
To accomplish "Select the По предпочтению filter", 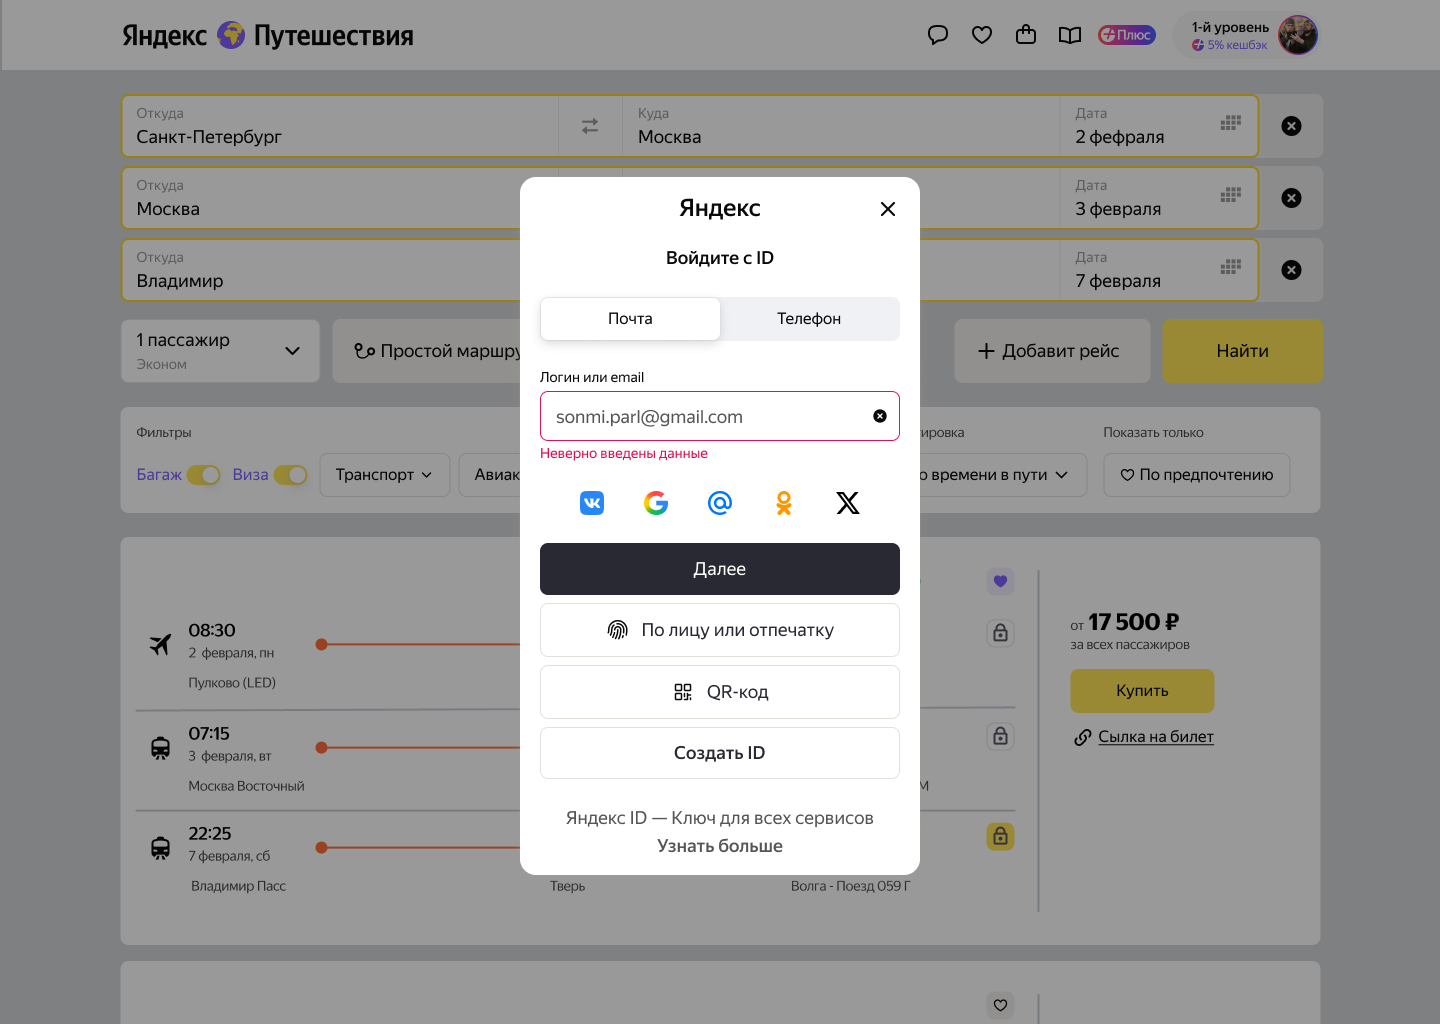I will 1197,475.
